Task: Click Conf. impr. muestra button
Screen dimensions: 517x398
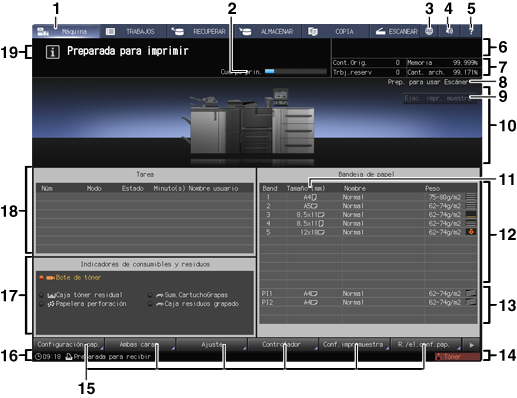Action: click(354, 345)
